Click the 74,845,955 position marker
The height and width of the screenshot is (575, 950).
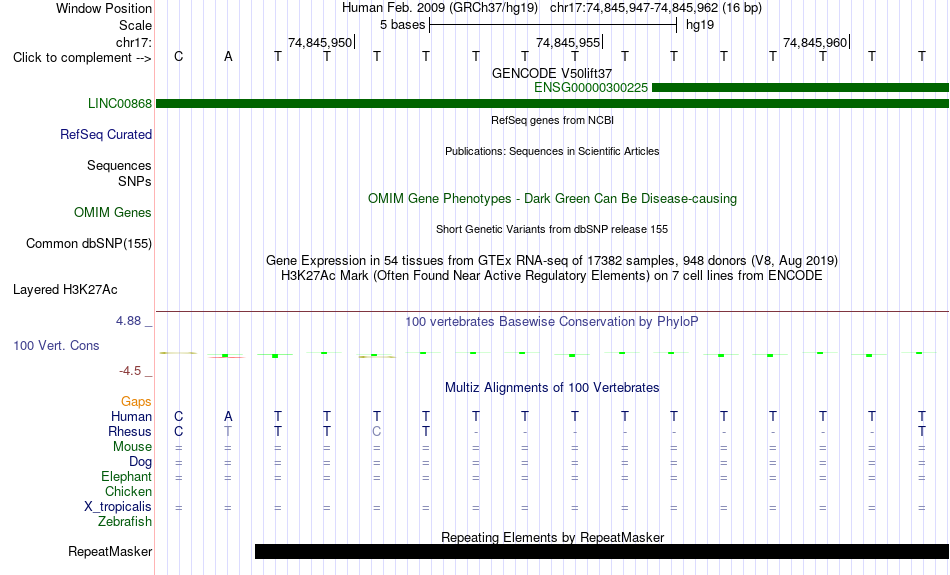coord(568,42)
